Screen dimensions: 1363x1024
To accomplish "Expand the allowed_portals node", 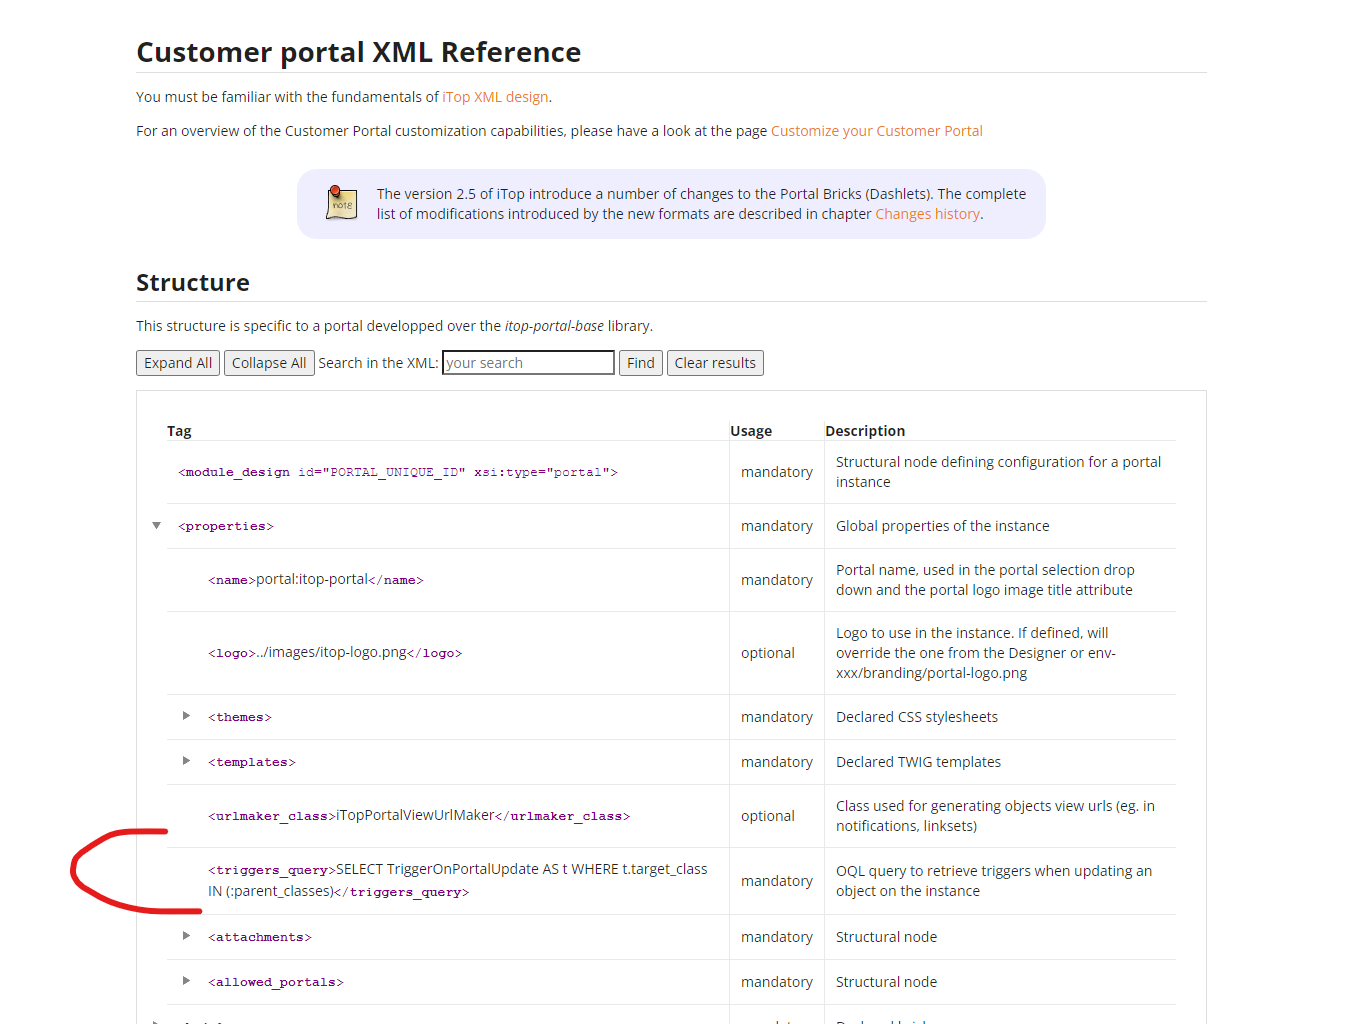I will tap(186, 981).
